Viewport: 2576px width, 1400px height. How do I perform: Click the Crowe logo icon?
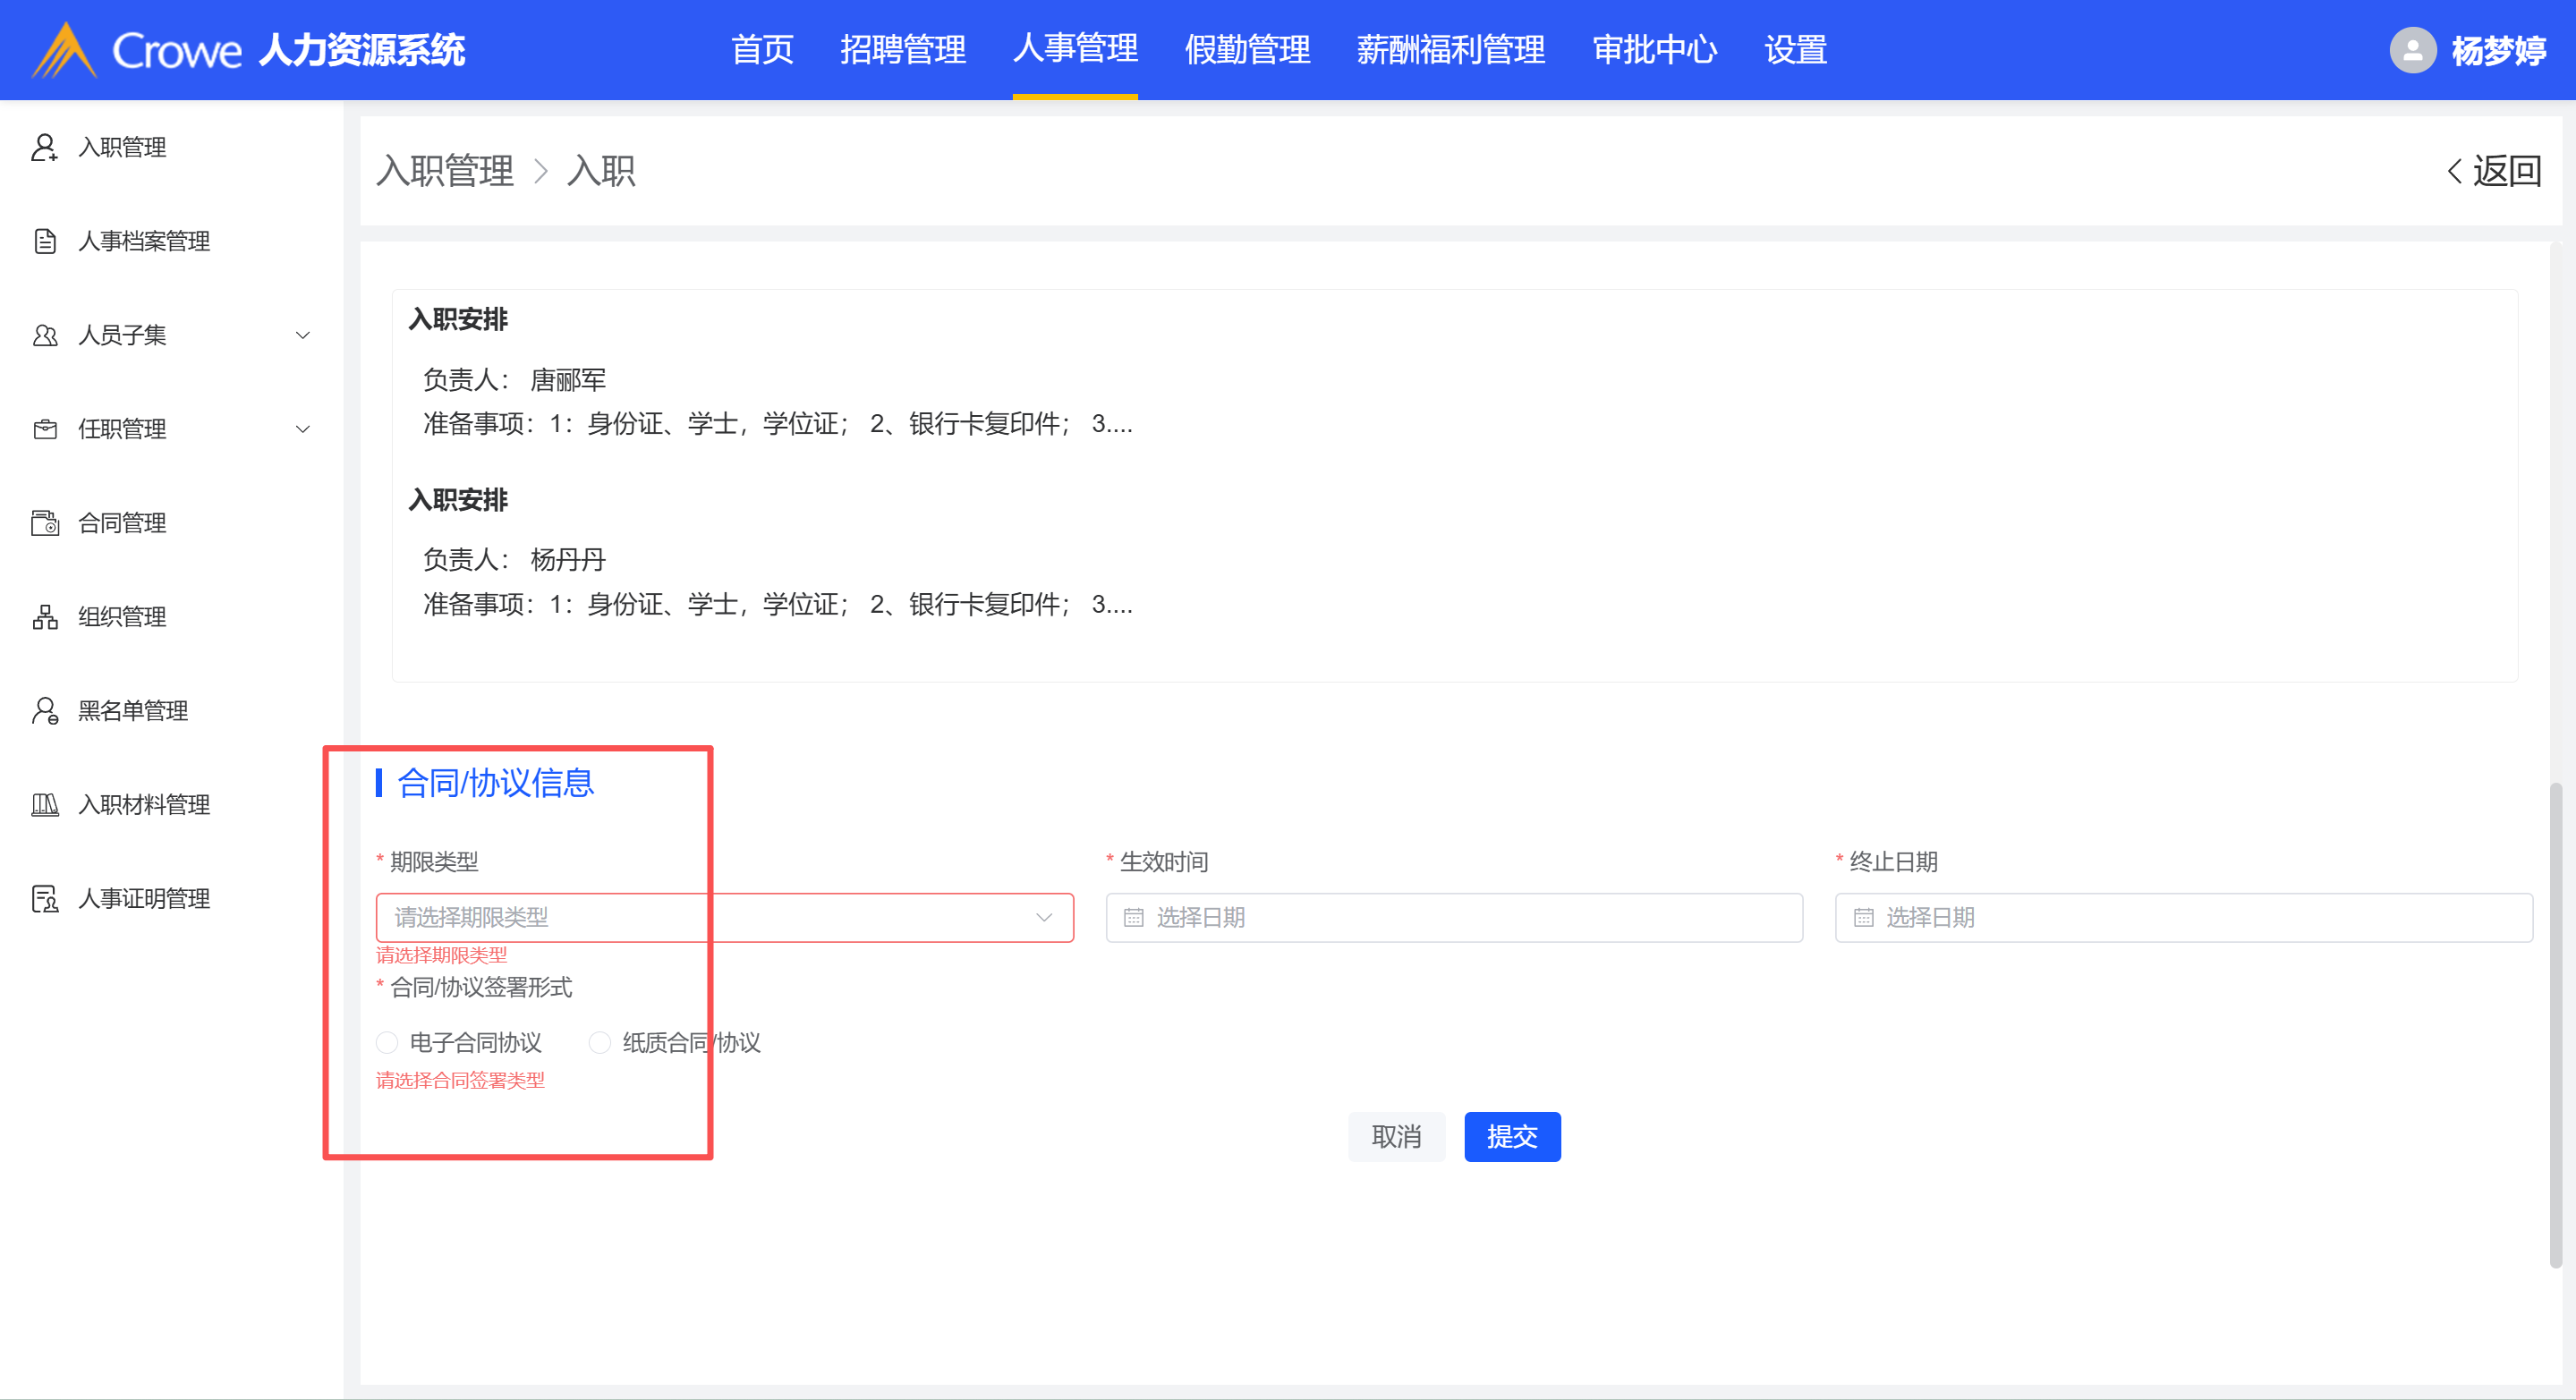[65, 50]
